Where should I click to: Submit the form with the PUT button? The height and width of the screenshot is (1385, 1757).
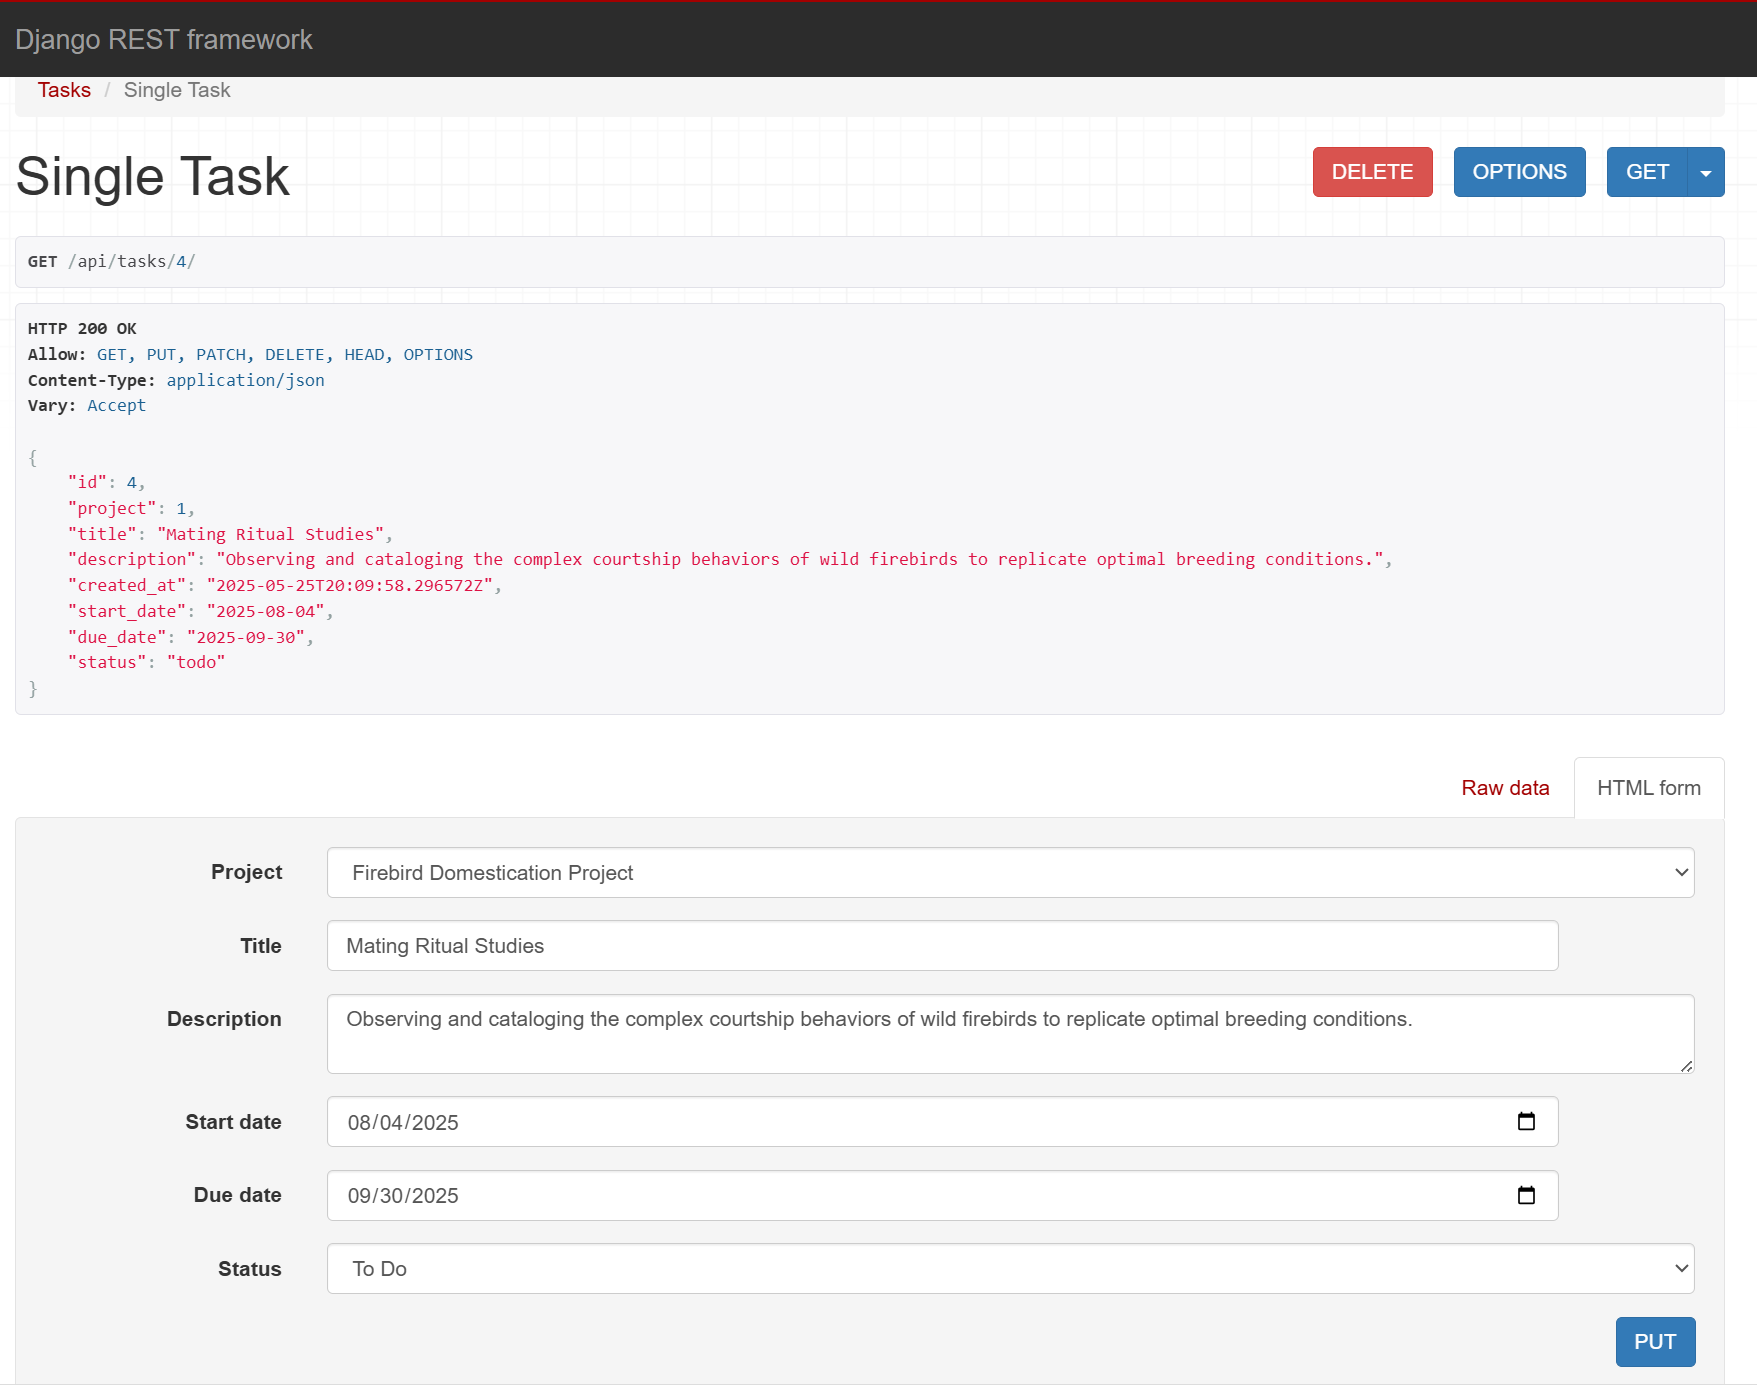click(1654, 1342)
